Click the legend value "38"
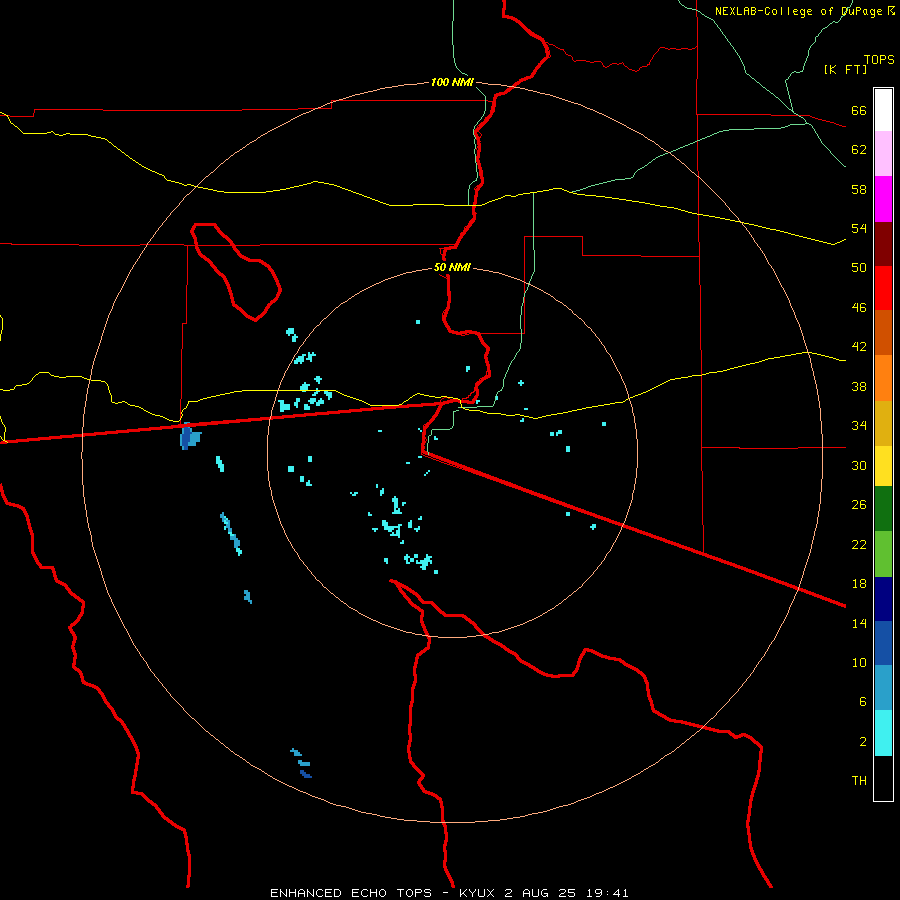The image size is (900, 900). (859, 387)
